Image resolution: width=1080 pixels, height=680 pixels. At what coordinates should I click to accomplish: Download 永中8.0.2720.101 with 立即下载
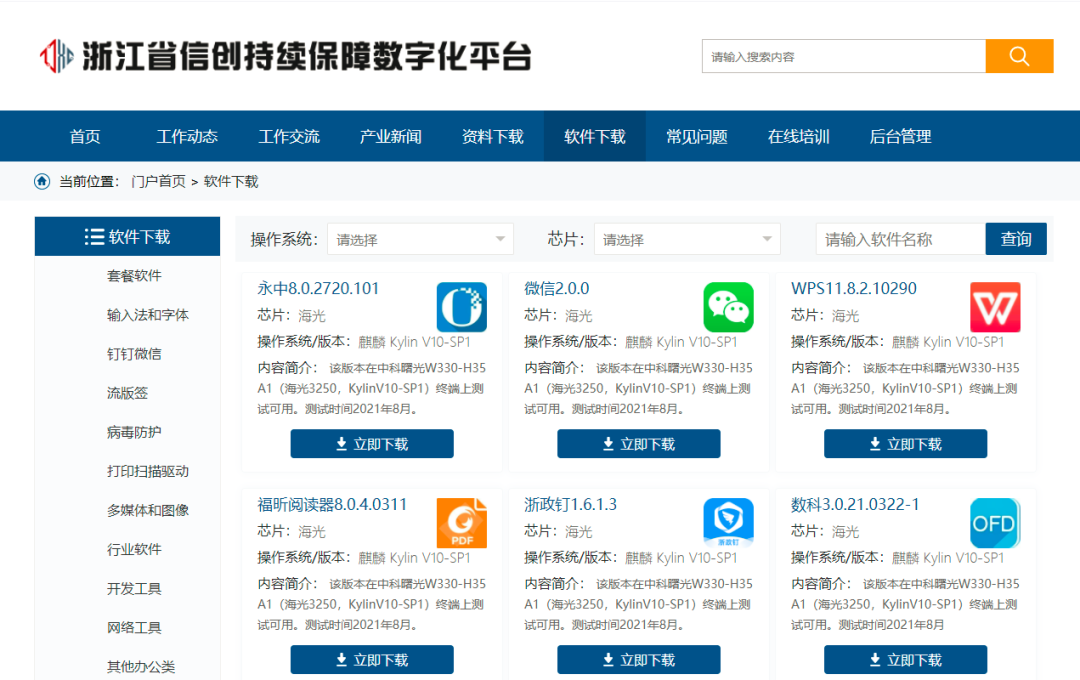point(372,444)
